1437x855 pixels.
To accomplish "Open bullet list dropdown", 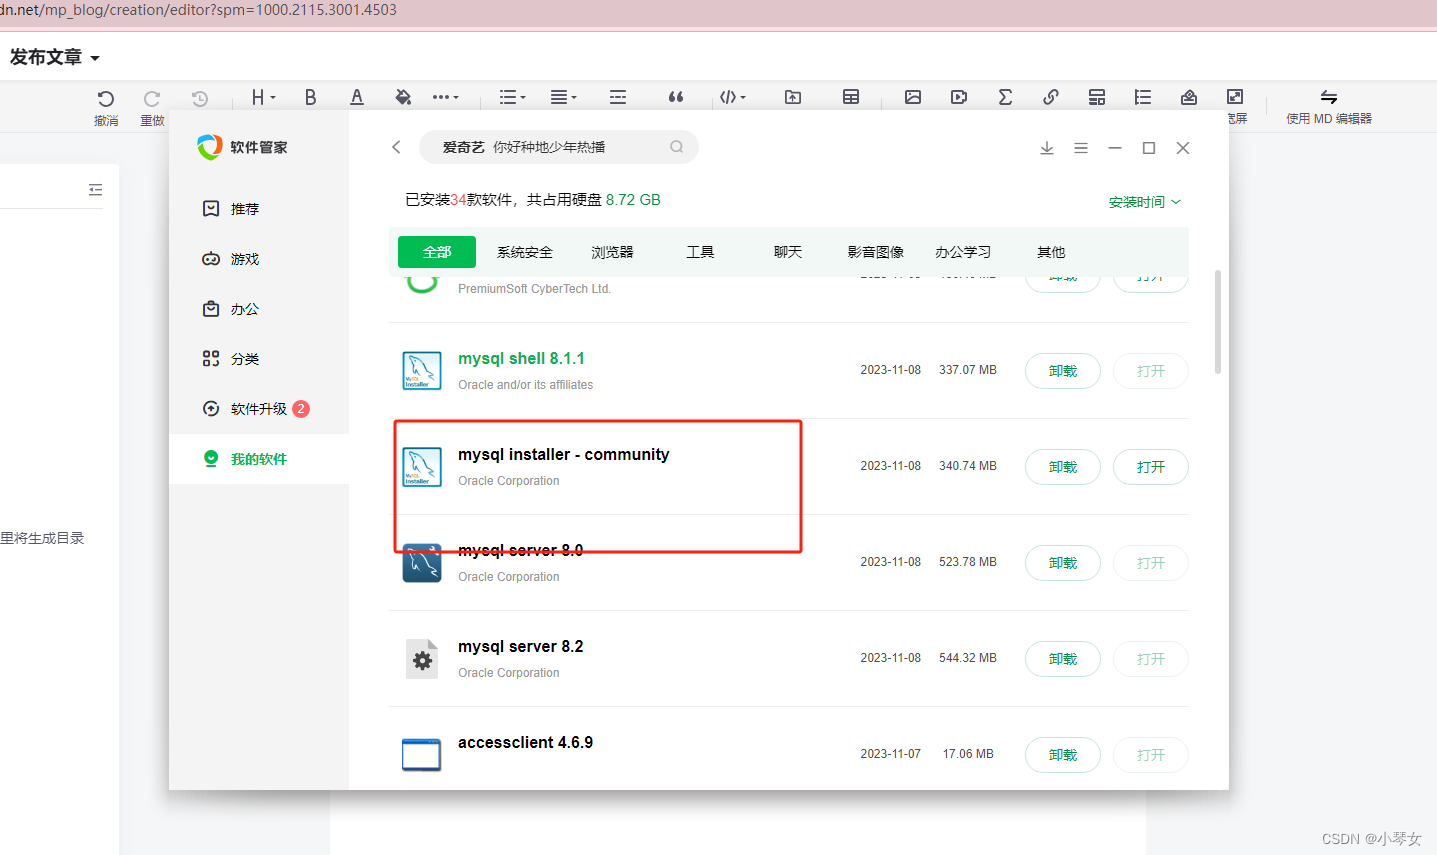I will (512, 97).
